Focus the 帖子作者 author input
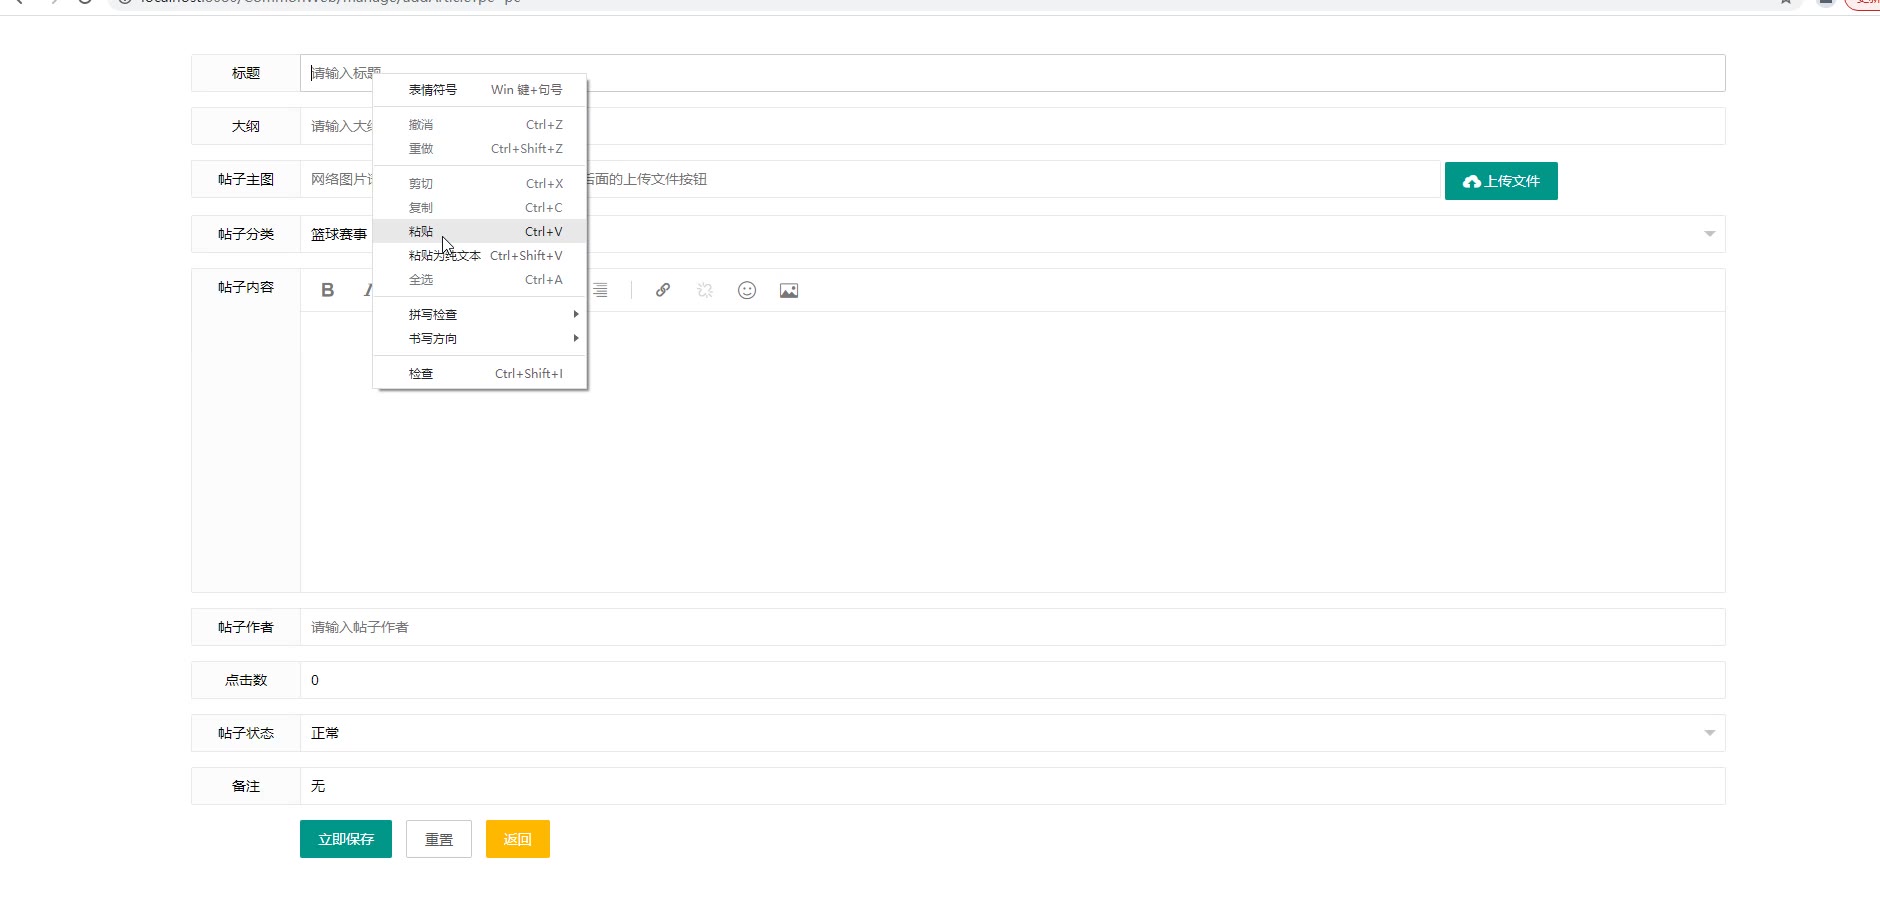The height and width of the screenshot is (924, 1880). coord(1013,627)
